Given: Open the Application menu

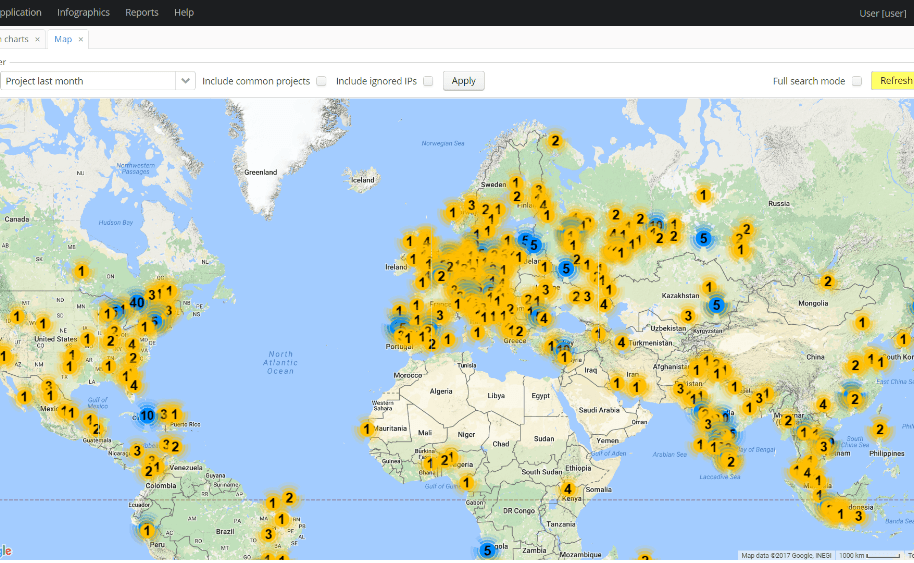Looking at the screenshot, I should pos(20,12).
